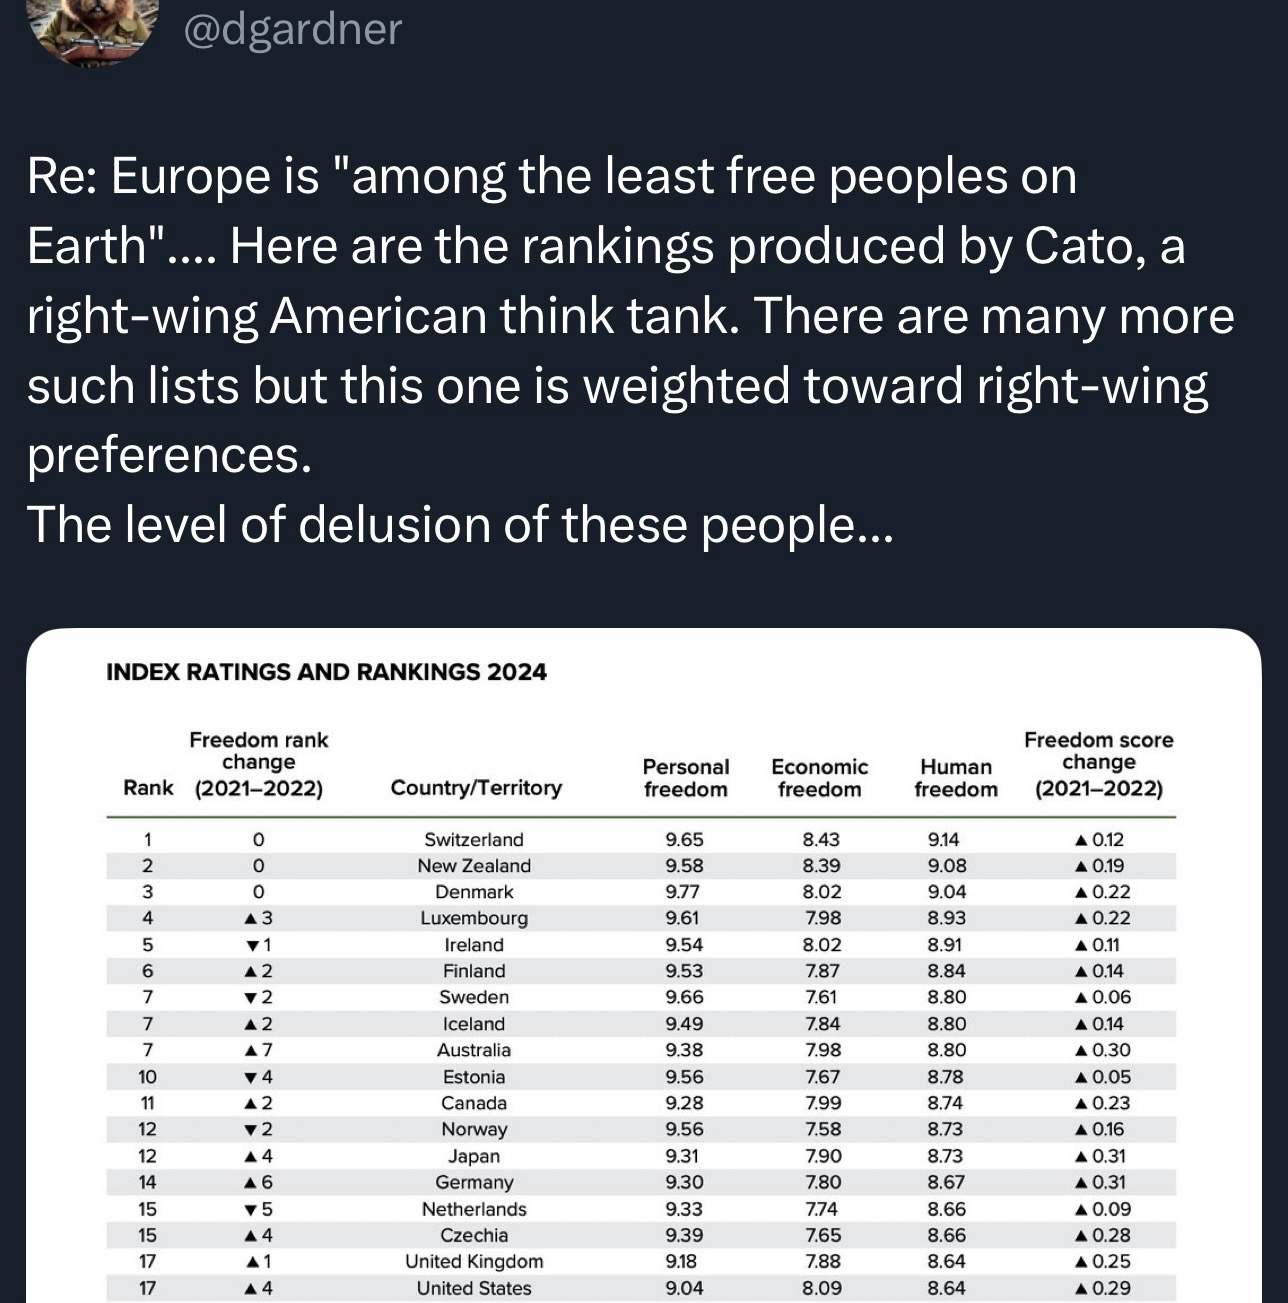Click the up triangle beside Switzerland's 0.12 score change
The image size is (1288, 1303).
tap(1081, 840)
